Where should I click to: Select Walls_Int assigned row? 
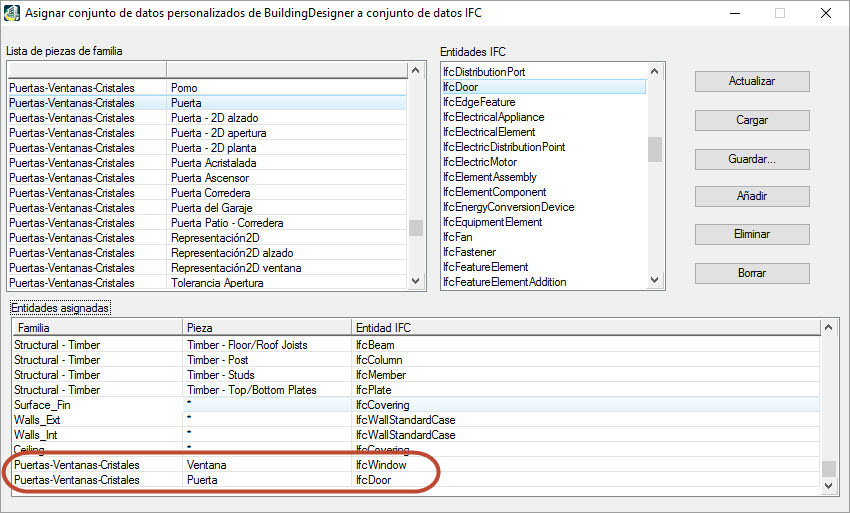[416, 435]
